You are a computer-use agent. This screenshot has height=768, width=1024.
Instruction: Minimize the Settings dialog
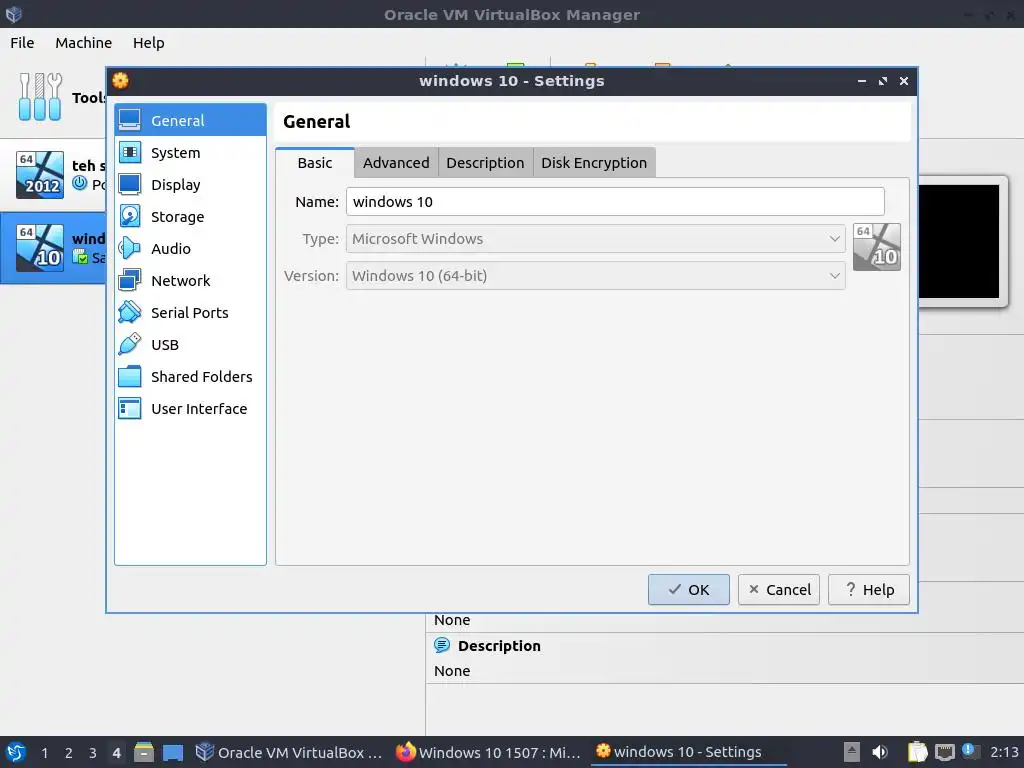[x=861, y=81]
